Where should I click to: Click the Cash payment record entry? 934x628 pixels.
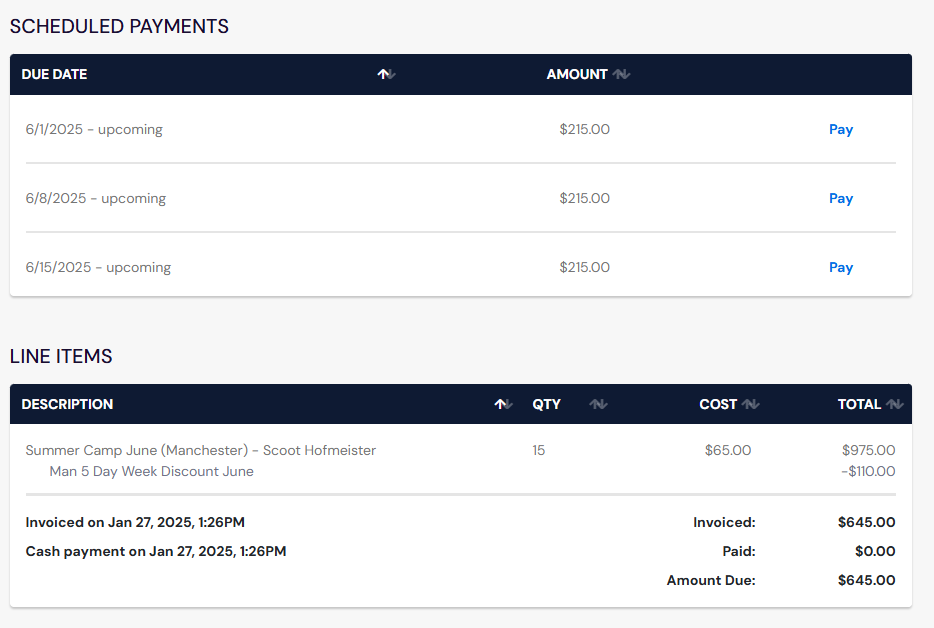pos(155,551)
